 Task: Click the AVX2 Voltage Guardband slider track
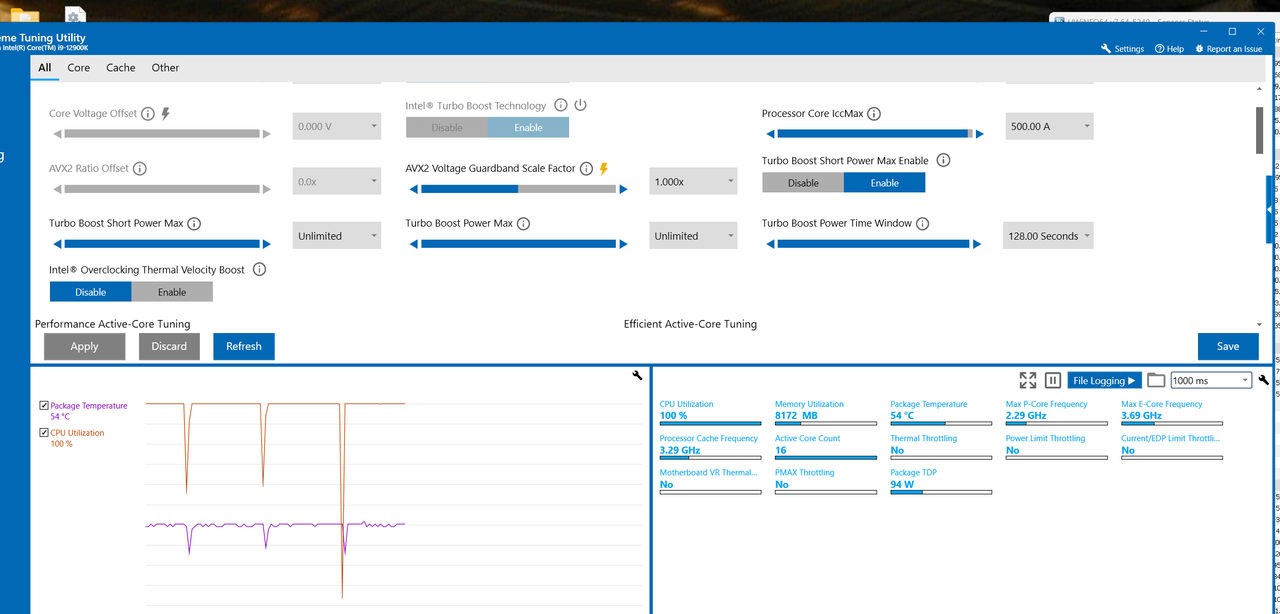coord(517,189)
